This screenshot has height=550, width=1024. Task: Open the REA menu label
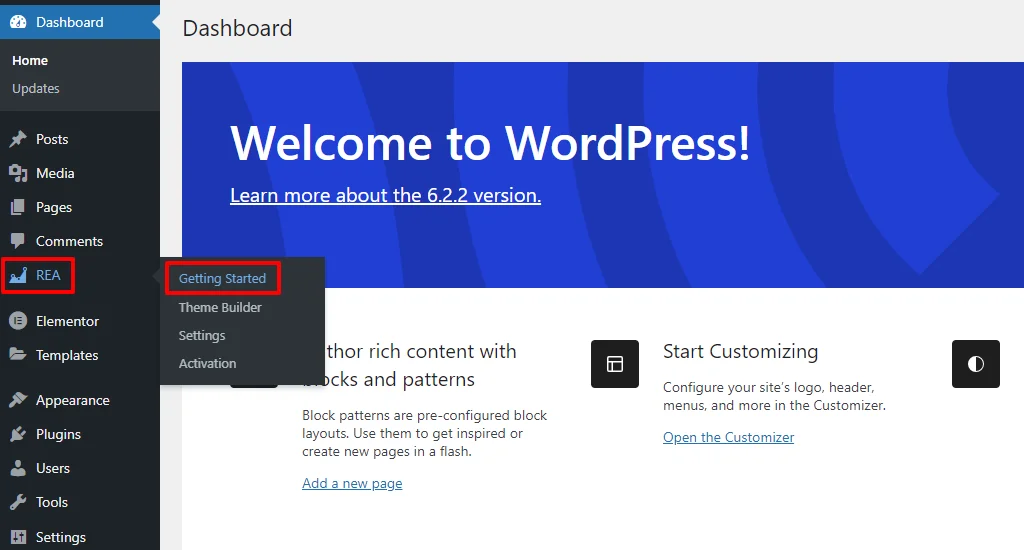48,275
